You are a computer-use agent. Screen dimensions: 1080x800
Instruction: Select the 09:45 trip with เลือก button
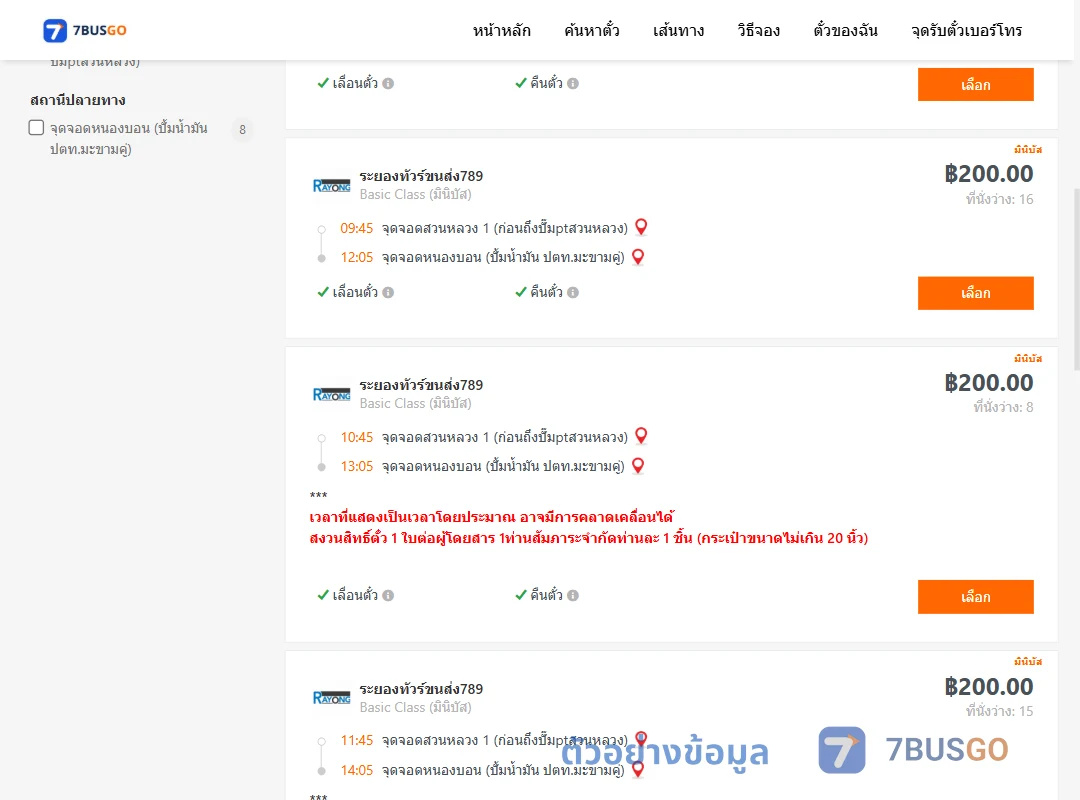[975, 293]
